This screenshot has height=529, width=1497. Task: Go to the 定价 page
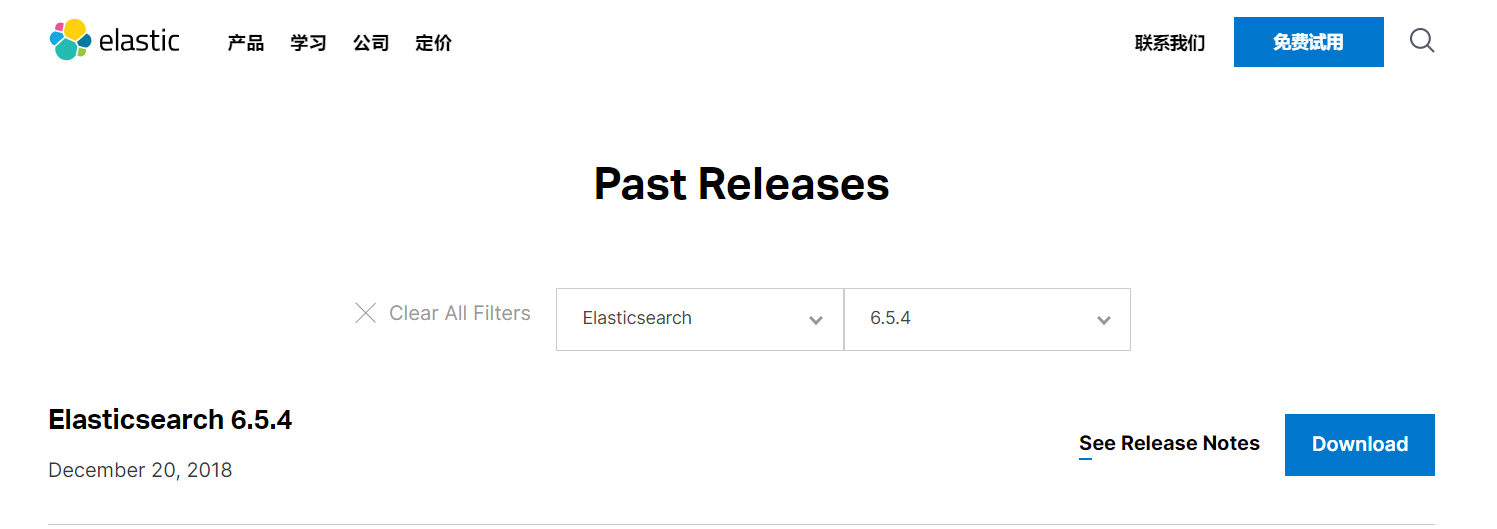pyautogui.click(x=434, y=43)
